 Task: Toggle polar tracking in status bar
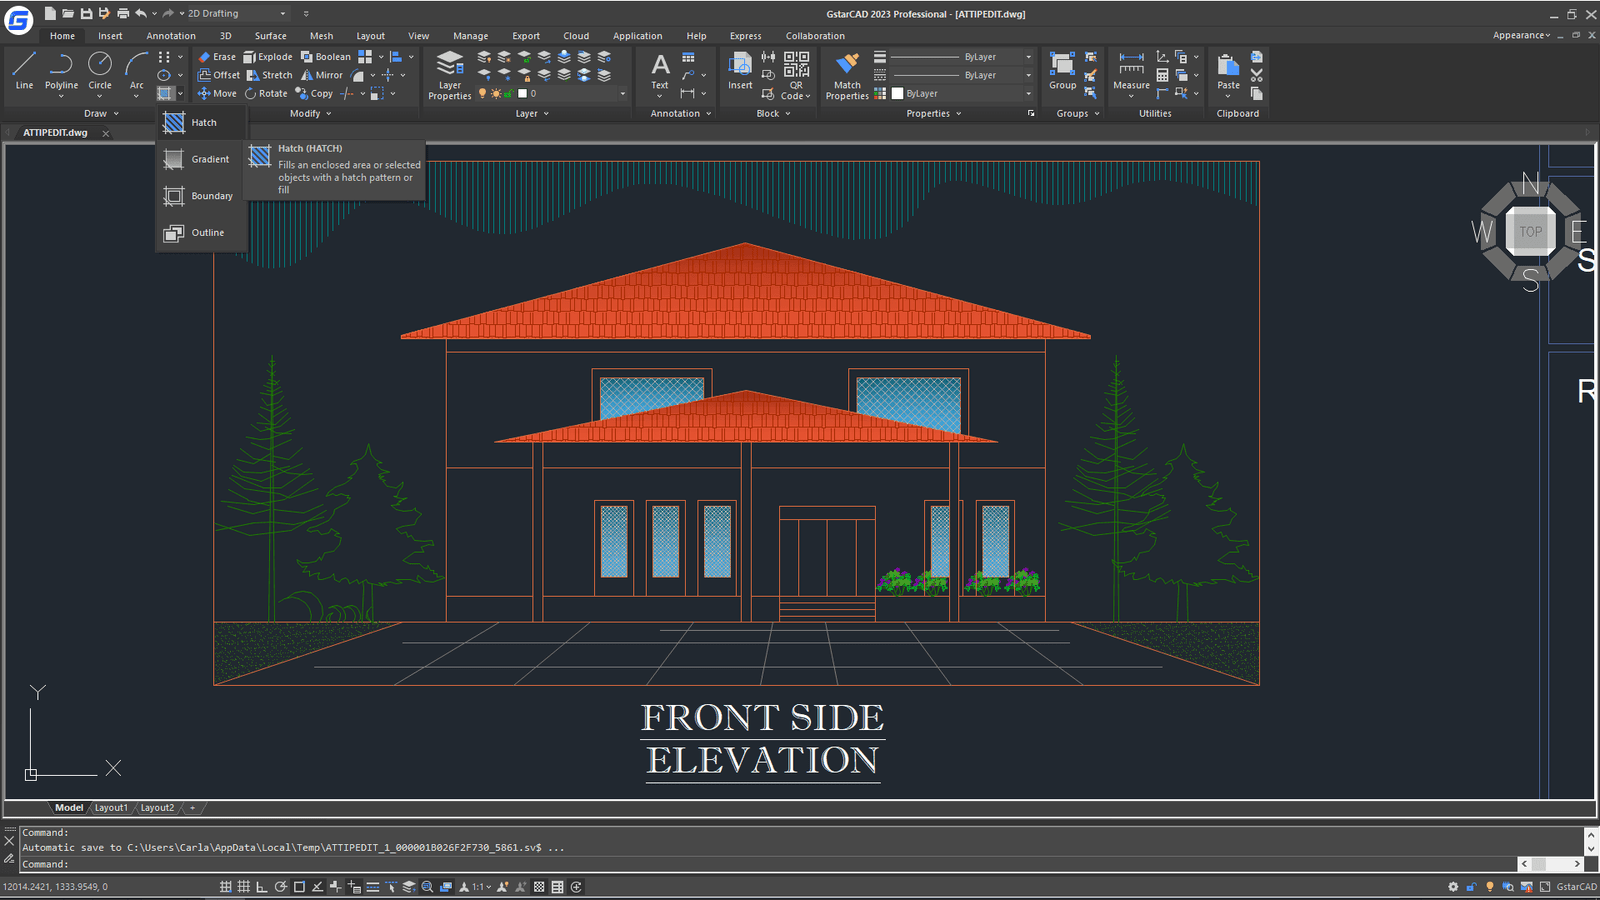click(281, 887)
